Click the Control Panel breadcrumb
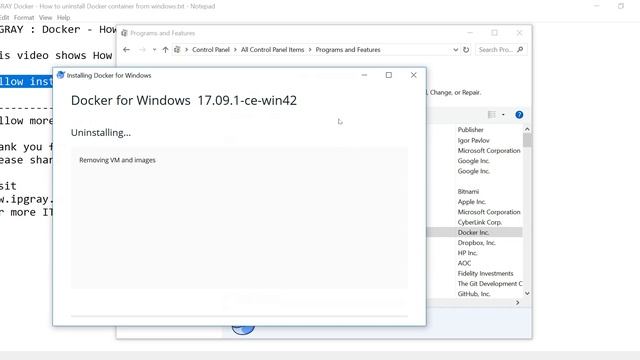640x360 pixels. pyautogui.click(x=211, y=49)
